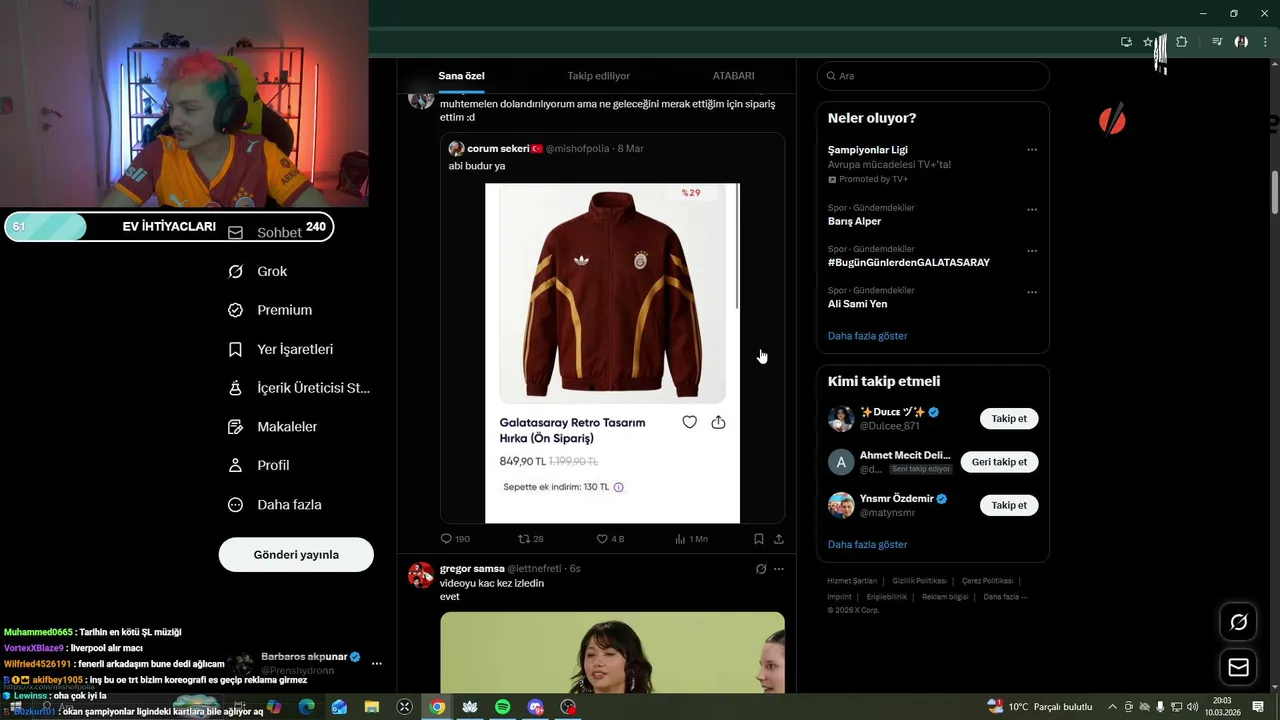Open Yer İşaretleri bookmarks
This screenshot has width=1280, height=720.
pos(281,349)
